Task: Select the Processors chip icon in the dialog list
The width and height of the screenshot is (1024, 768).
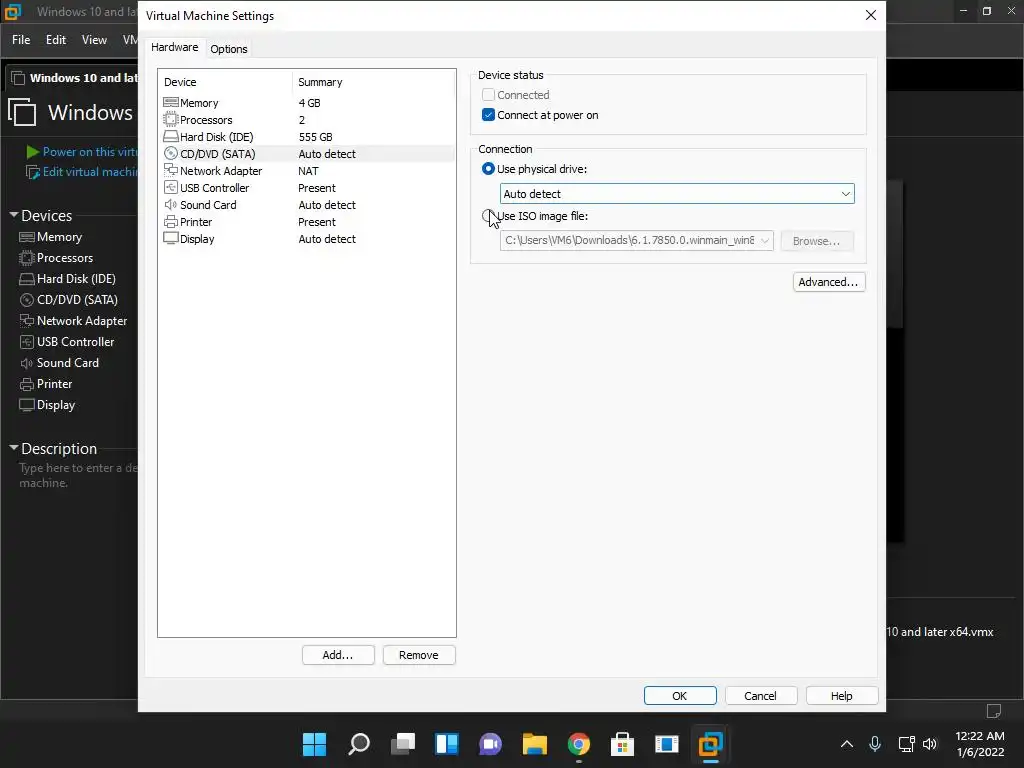Action: tap(170, 120)
